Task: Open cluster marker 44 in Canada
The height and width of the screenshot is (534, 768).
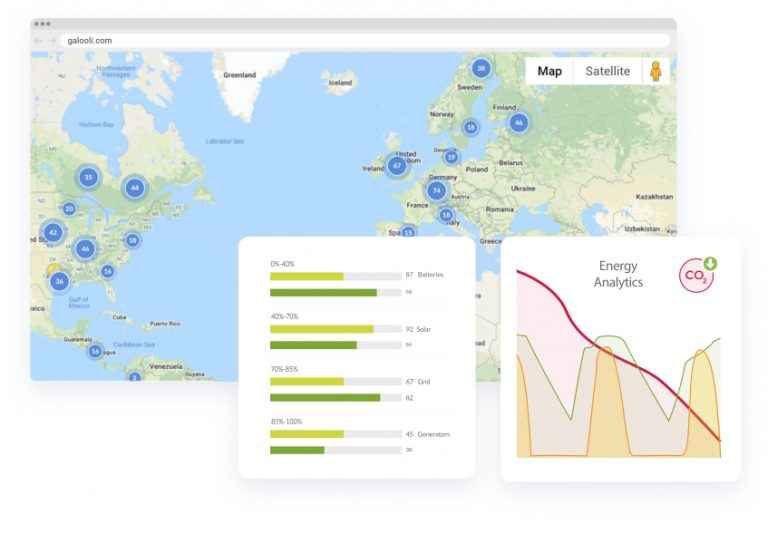Action: pos(135,188)
